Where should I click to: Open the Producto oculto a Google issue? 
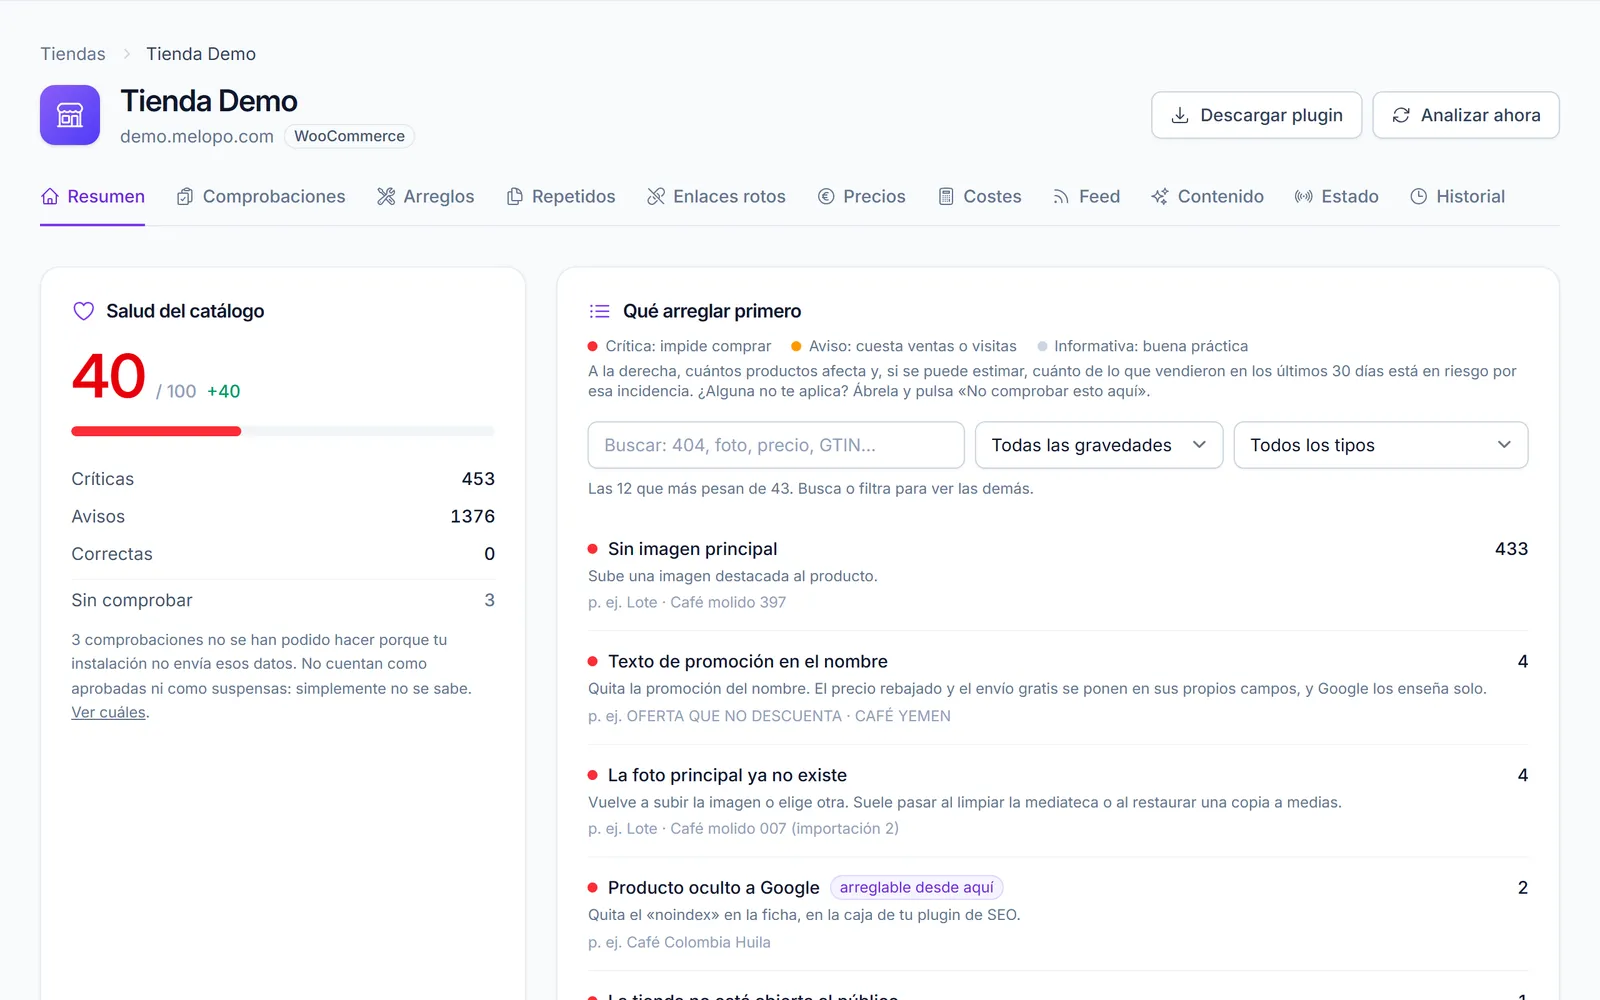click(1058, 914)
